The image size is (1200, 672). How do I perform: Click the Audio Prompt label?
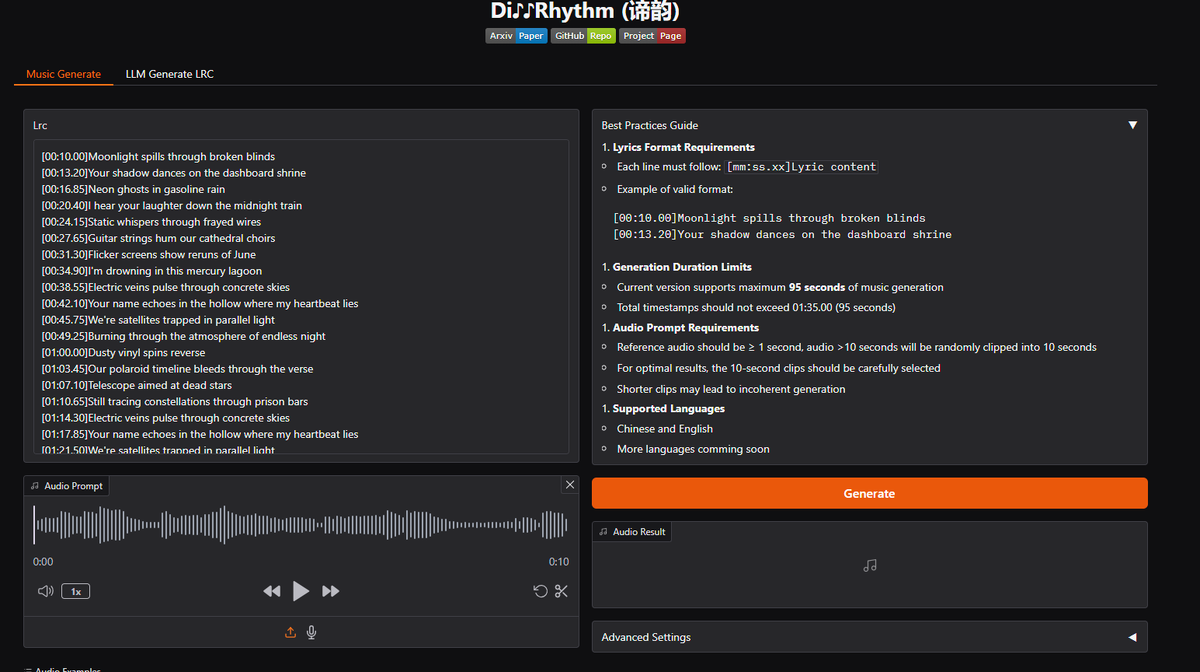pyautogui.click(x=66, y=486)
